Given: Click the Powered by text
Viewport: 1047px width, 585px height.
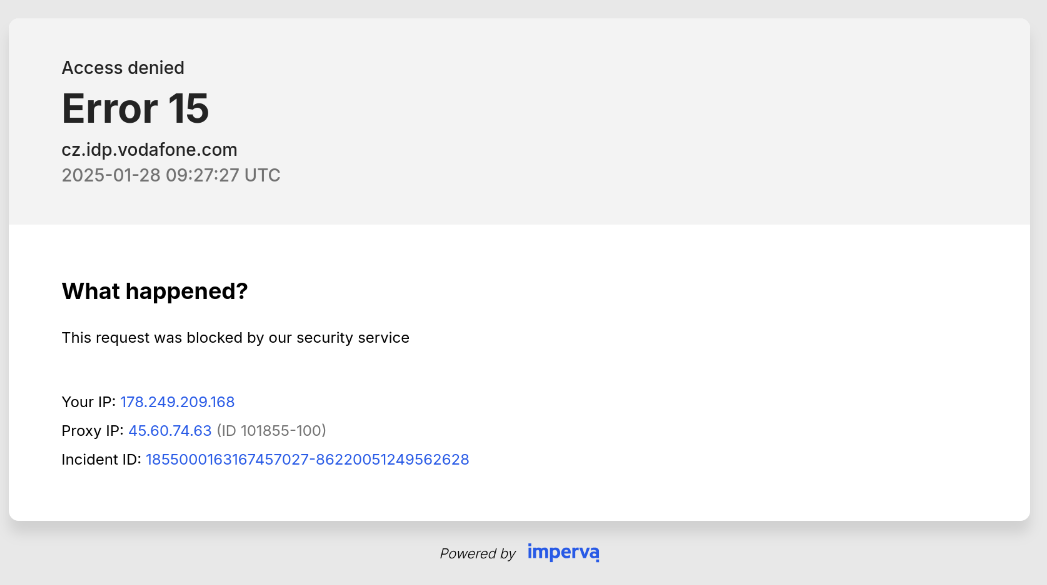Looking at the screenshot, I should pyautogui.click(x=477, y=554).
